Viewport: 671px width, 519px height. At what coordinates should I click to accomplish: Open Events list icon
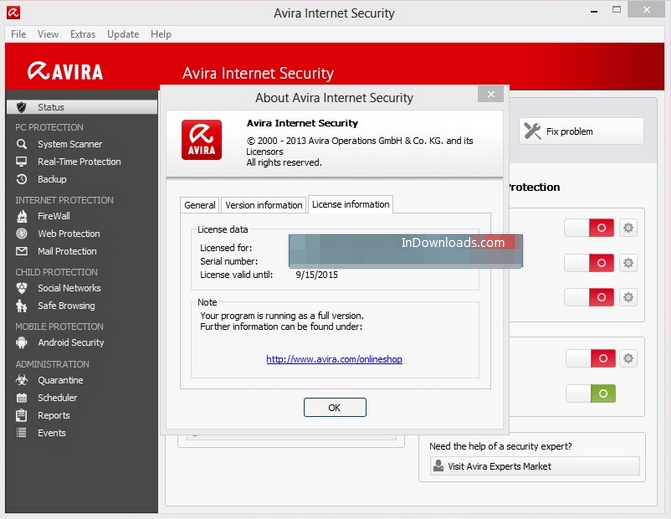[x=21, y=433]
